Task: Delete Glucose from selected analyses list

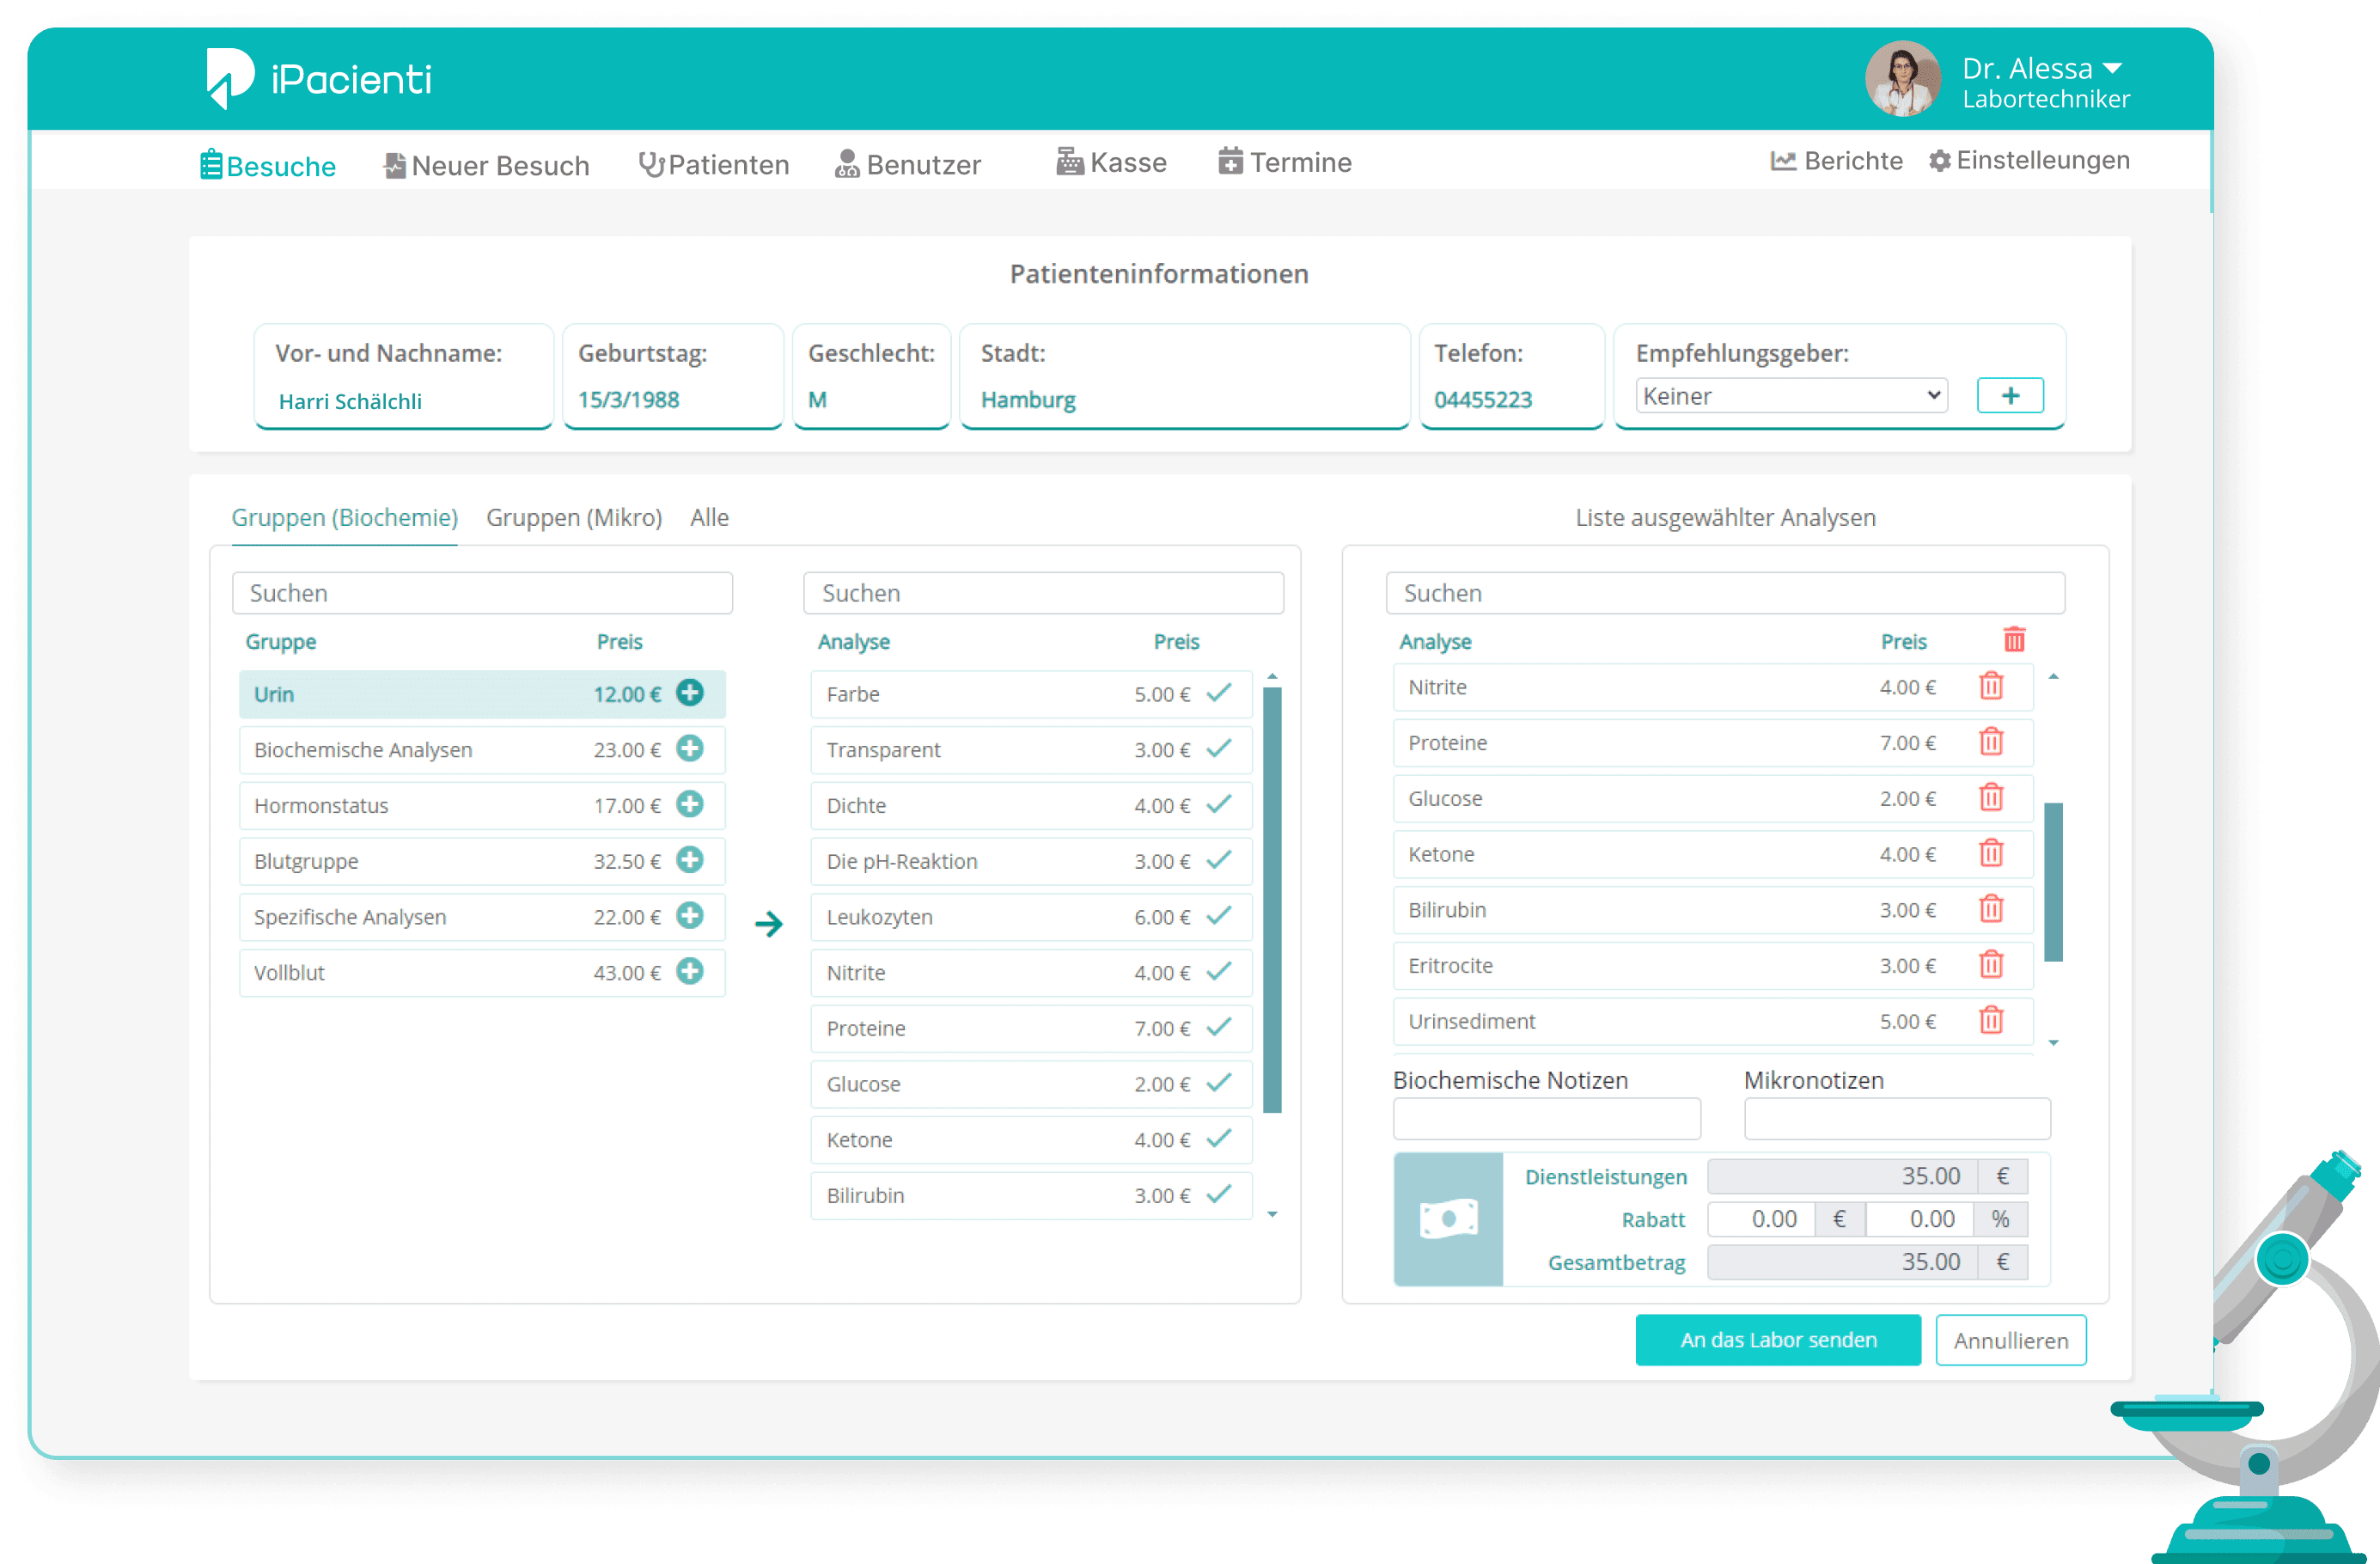Action: click(1991, 798)
